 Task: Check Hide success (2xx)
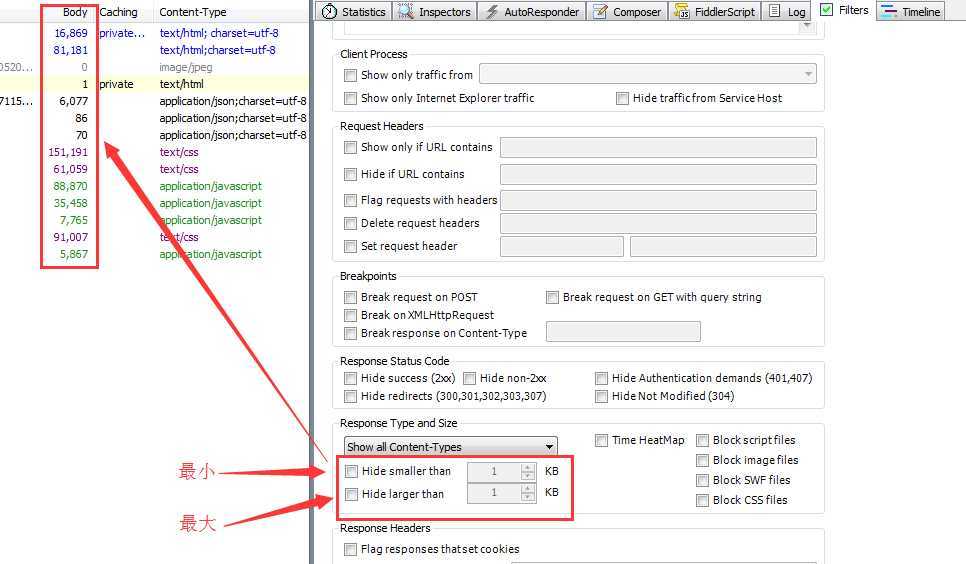351,378
